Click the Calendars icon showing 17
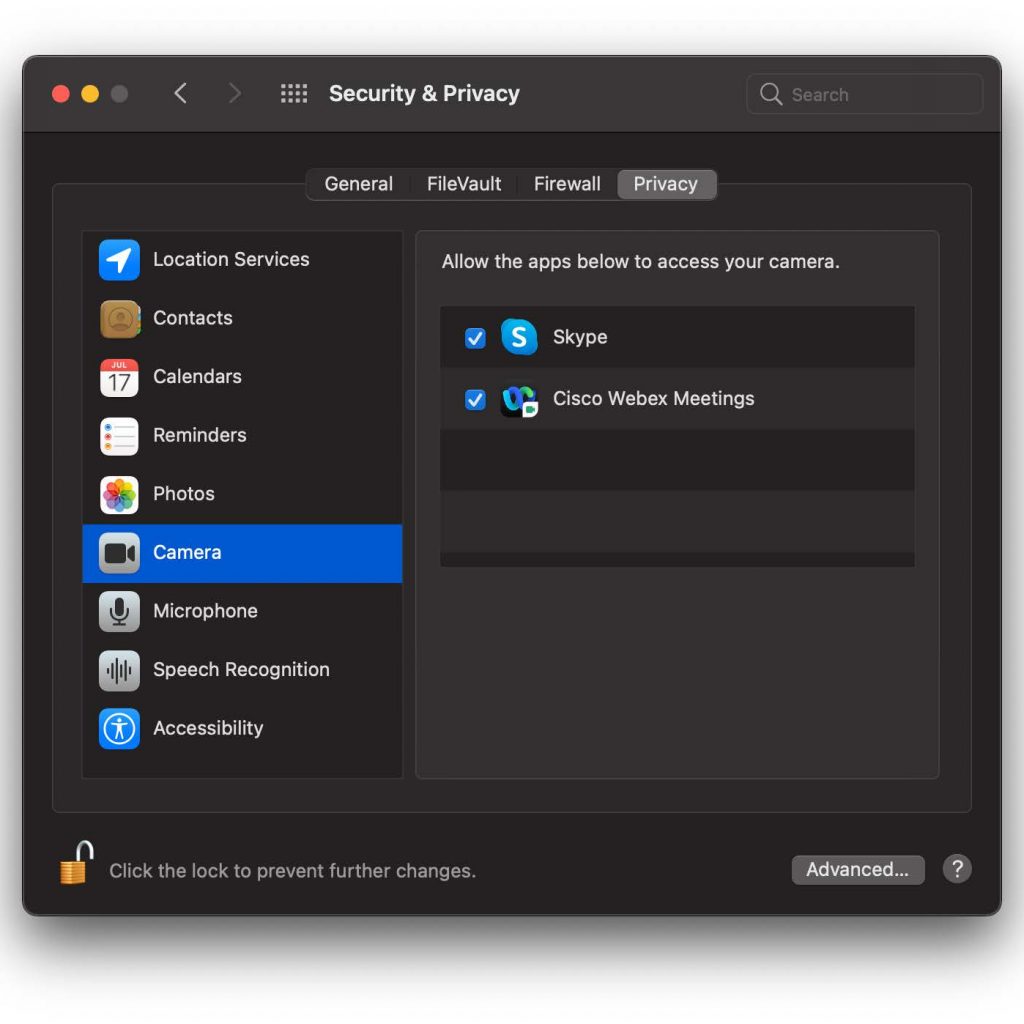 (x=119, y=377)
